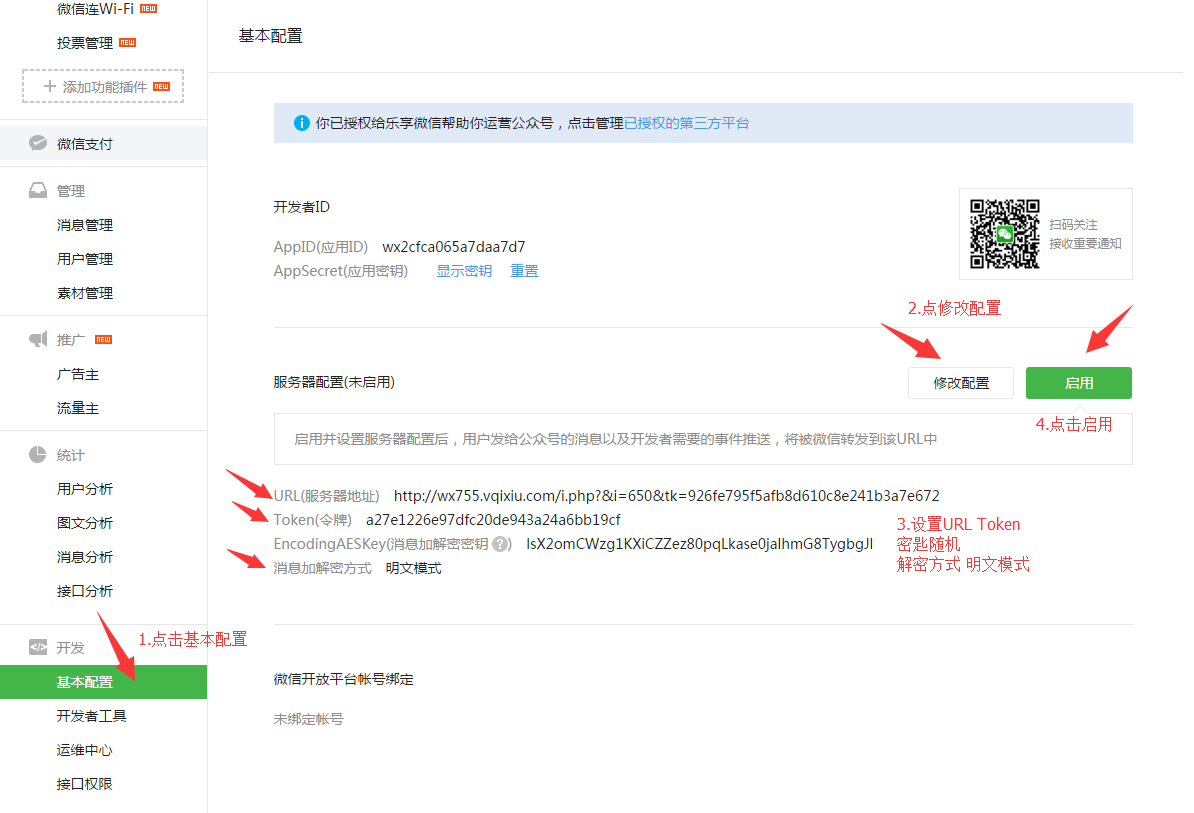Click 显示密钥 to reveal AppSecret
1194x813 pixels.
coord(464,271)
